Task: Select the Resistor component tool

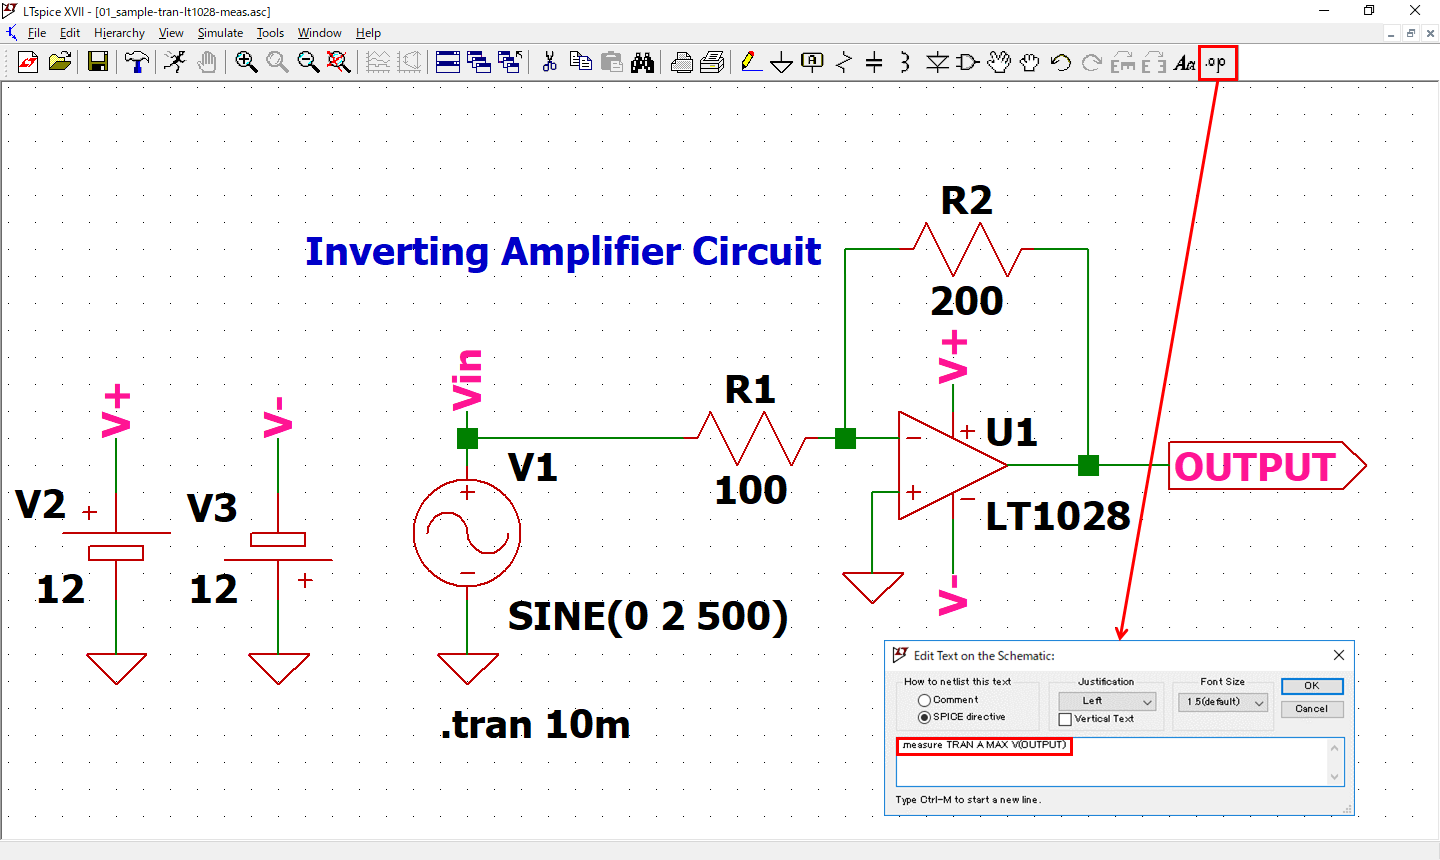Action: point(844,63)
